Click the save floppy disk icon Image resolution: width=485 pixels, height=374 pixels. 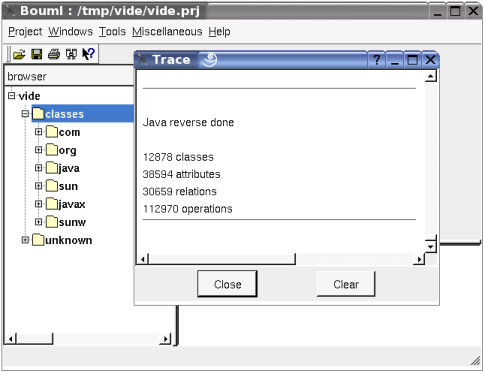point(37,54)
